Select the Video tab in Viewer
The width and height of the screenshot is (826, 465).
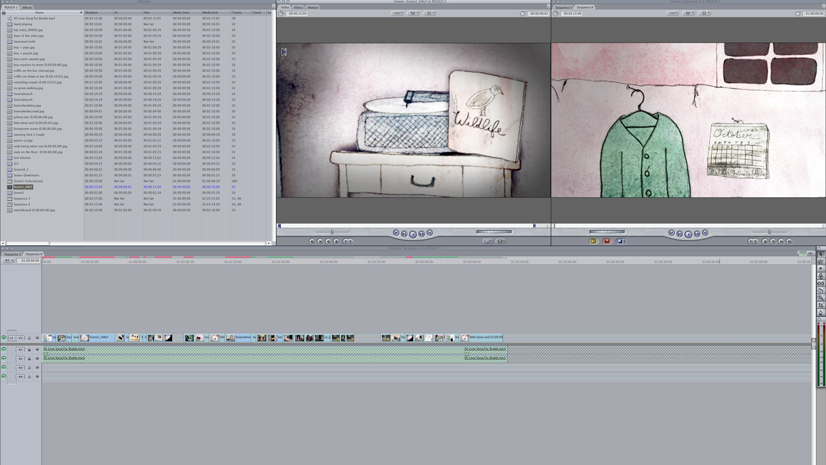pos(284,7)
